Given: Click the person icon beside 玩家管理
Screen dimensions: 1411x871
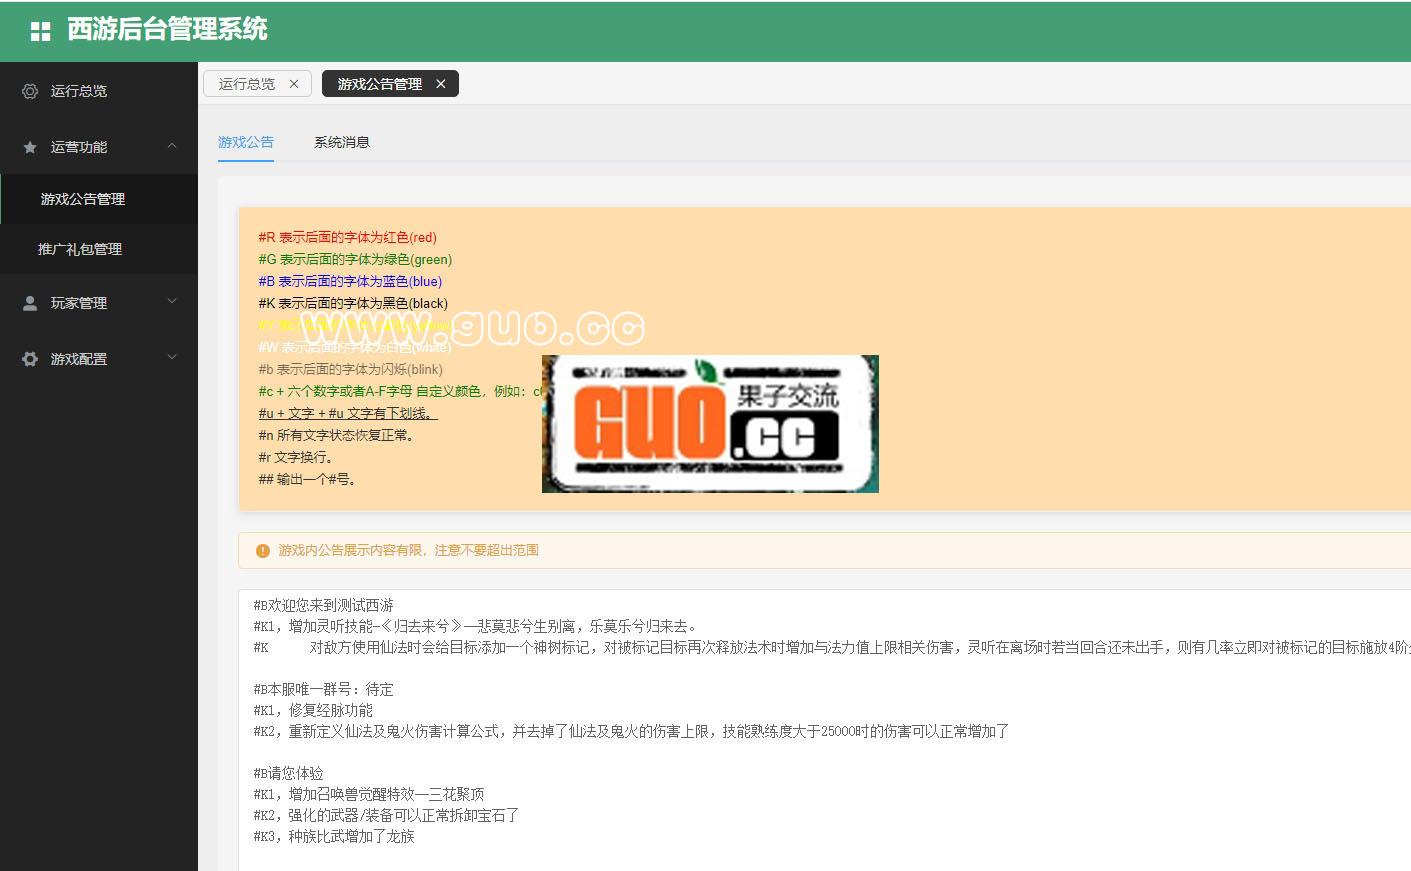Looking at the screenshot, I should [30, 303].
